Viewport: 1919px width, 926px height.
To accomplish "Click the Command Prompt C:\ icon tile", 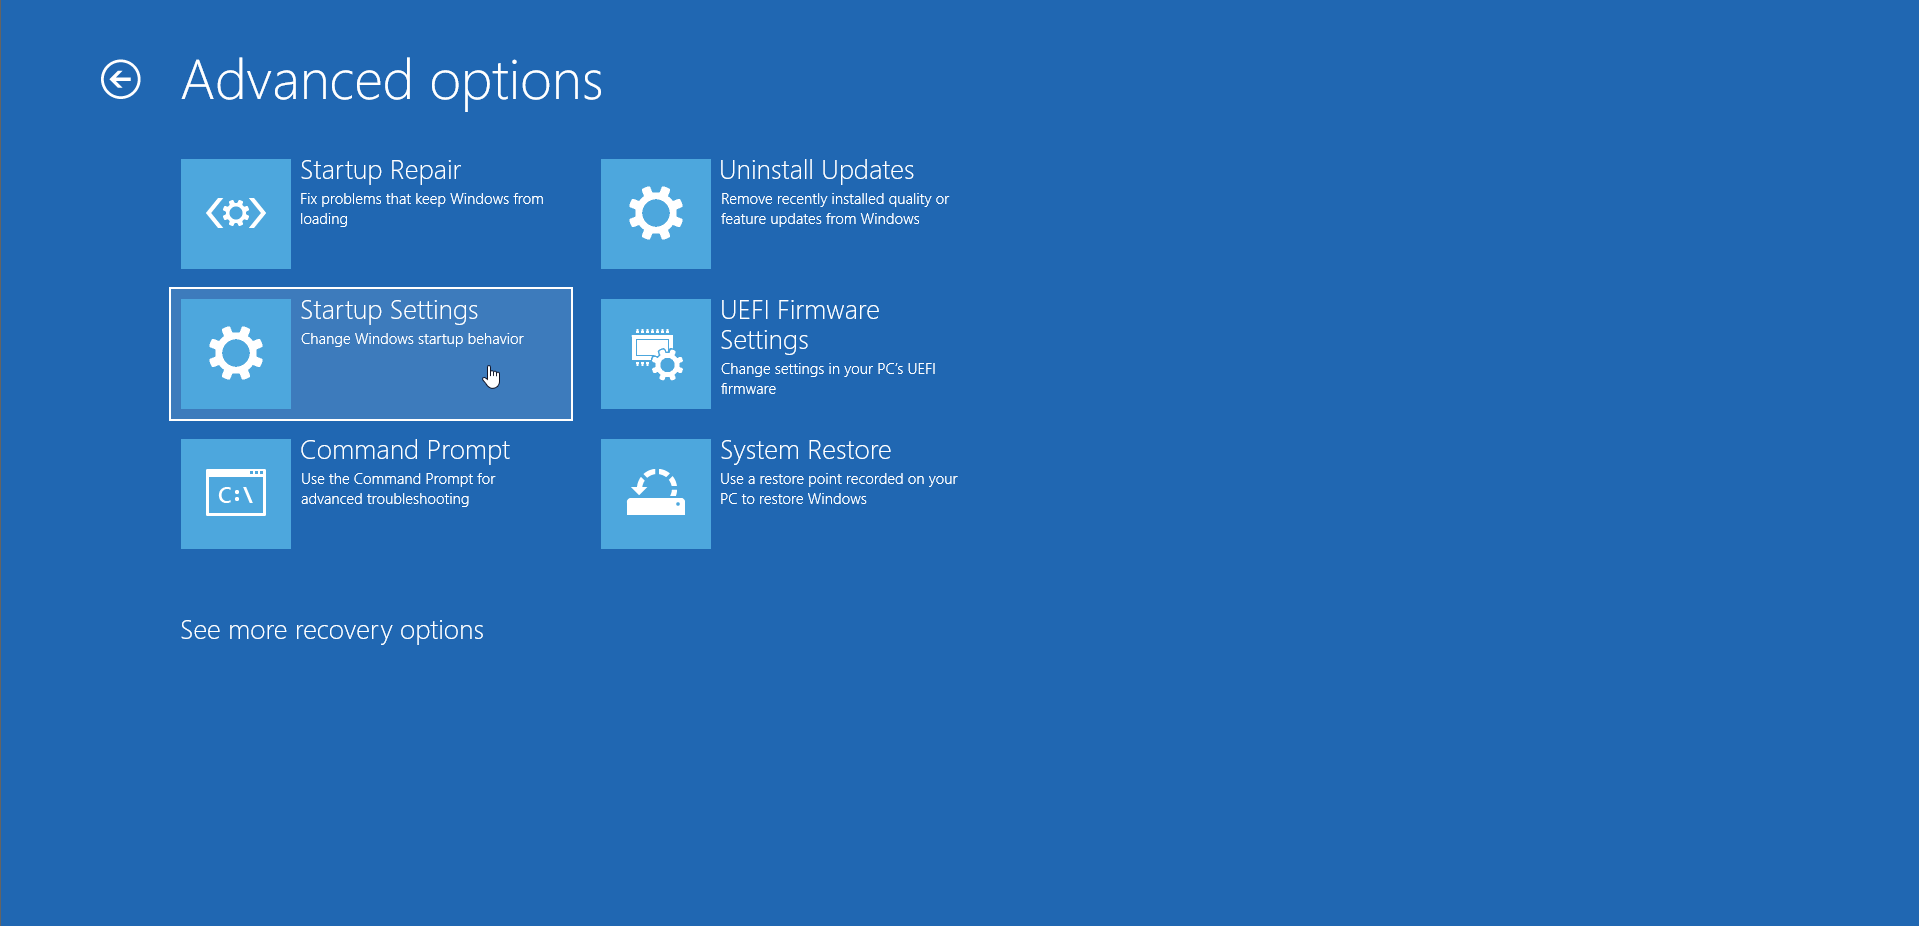I will [x=236, y=494].
